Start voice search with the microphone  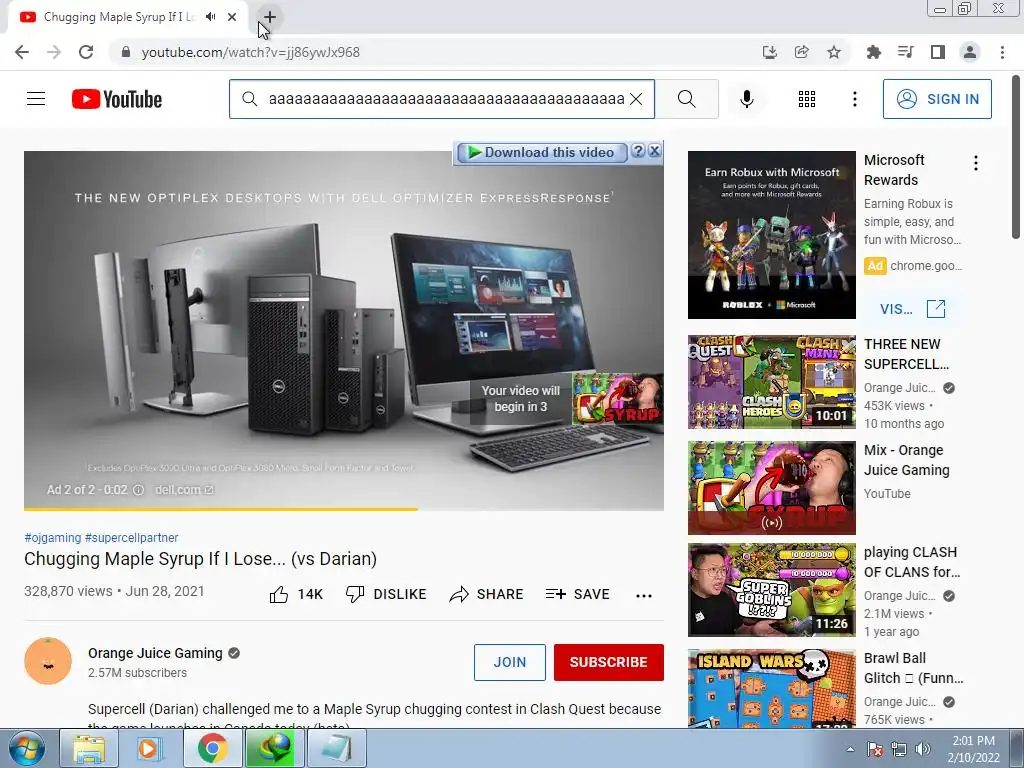[746, 99]
